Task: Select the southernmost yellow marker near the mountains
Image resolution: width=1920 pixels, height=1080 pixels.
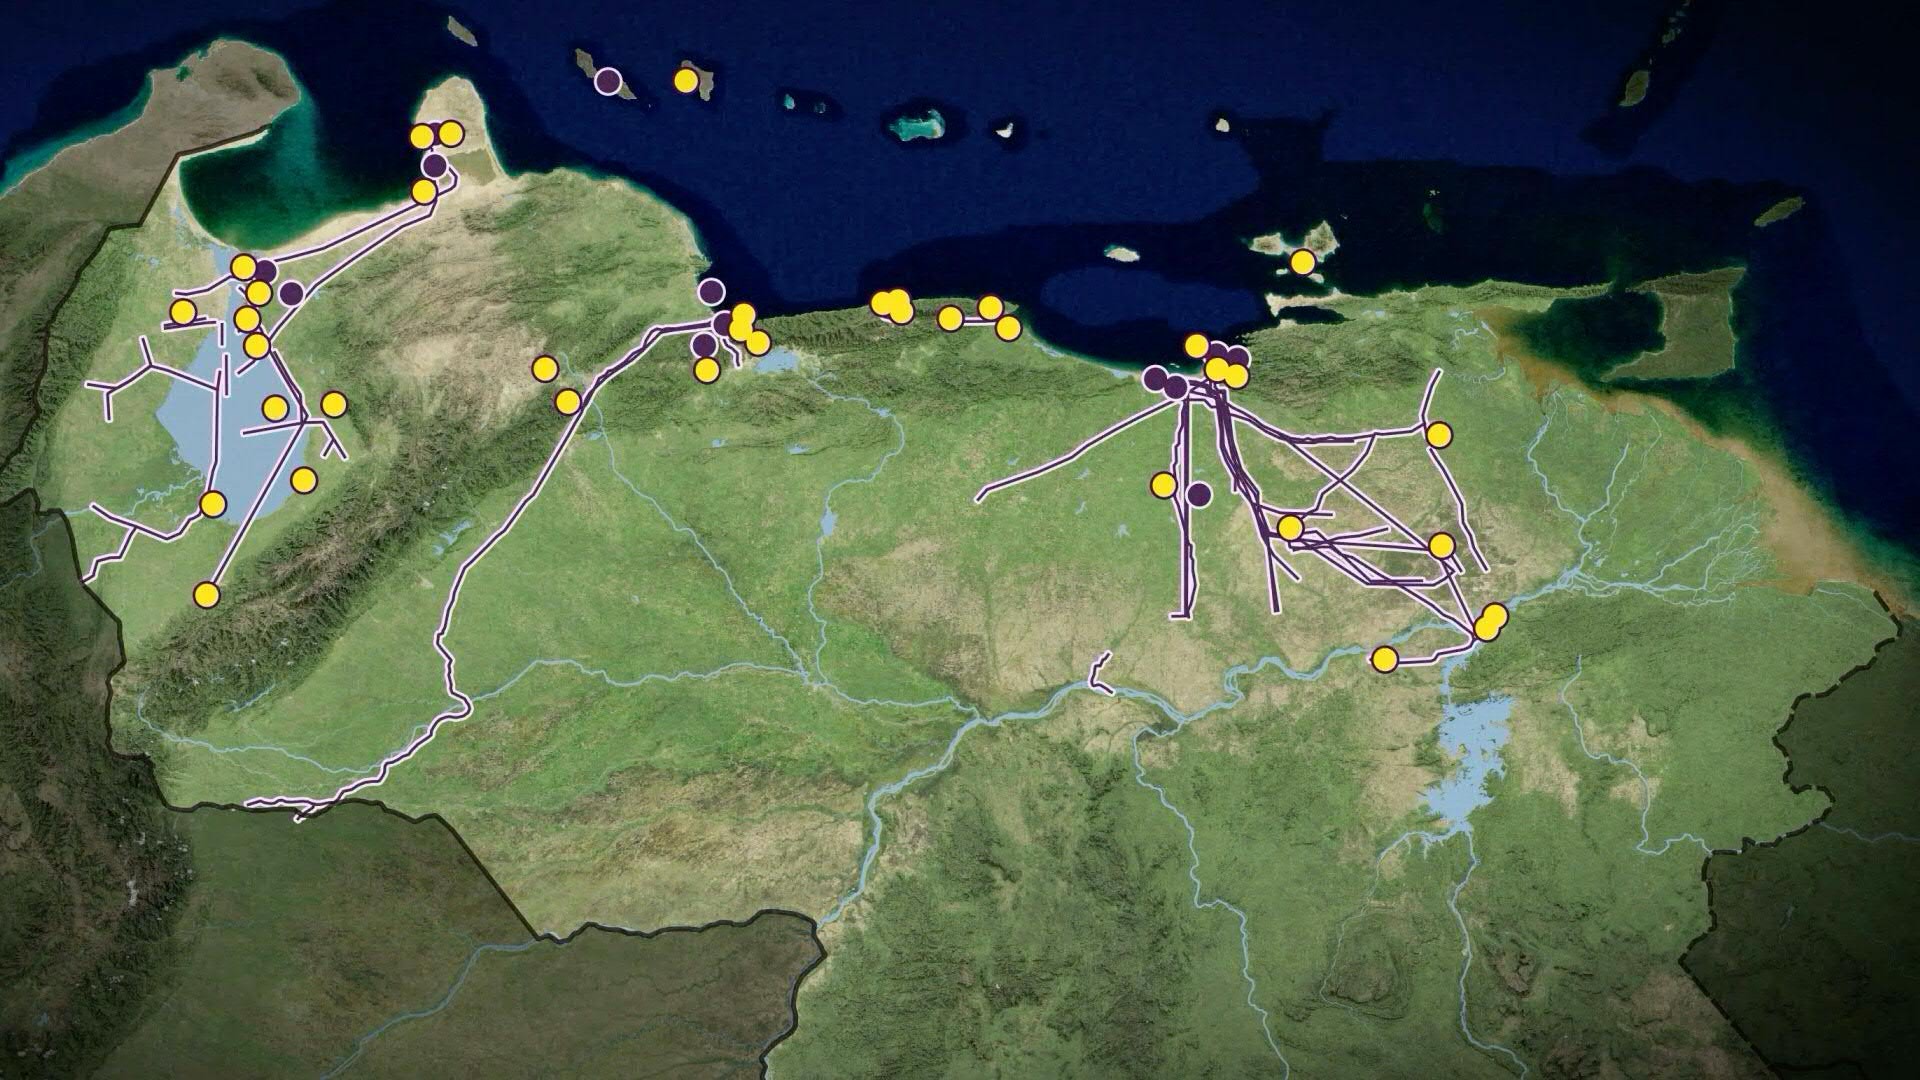Action: click(x=208, y=596)
